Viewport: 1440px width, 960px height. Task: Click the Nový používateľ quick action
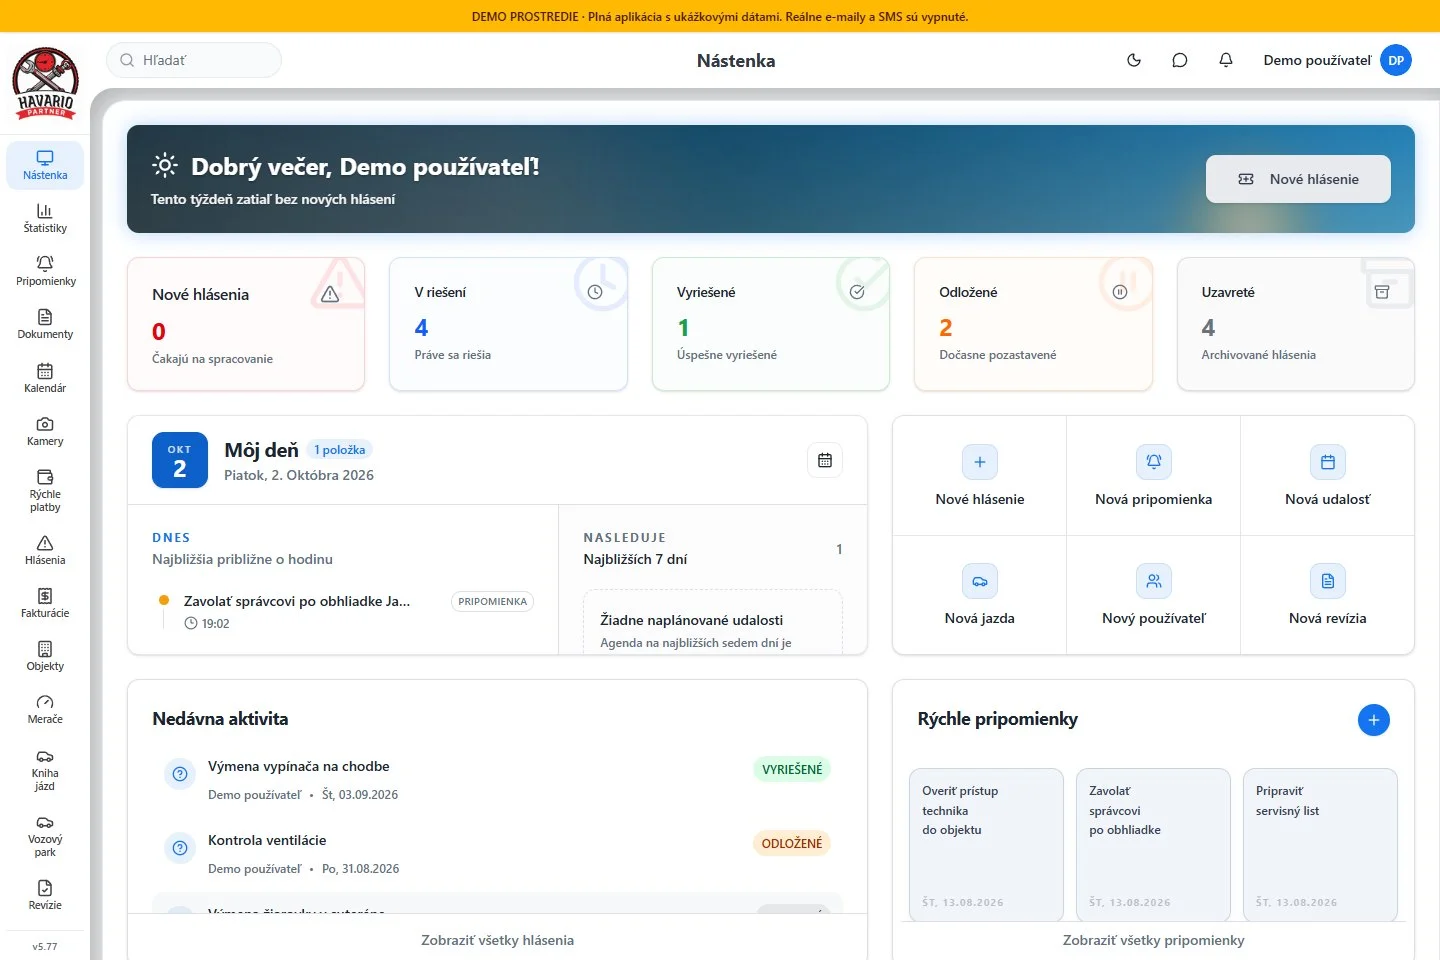[1154, 595]
